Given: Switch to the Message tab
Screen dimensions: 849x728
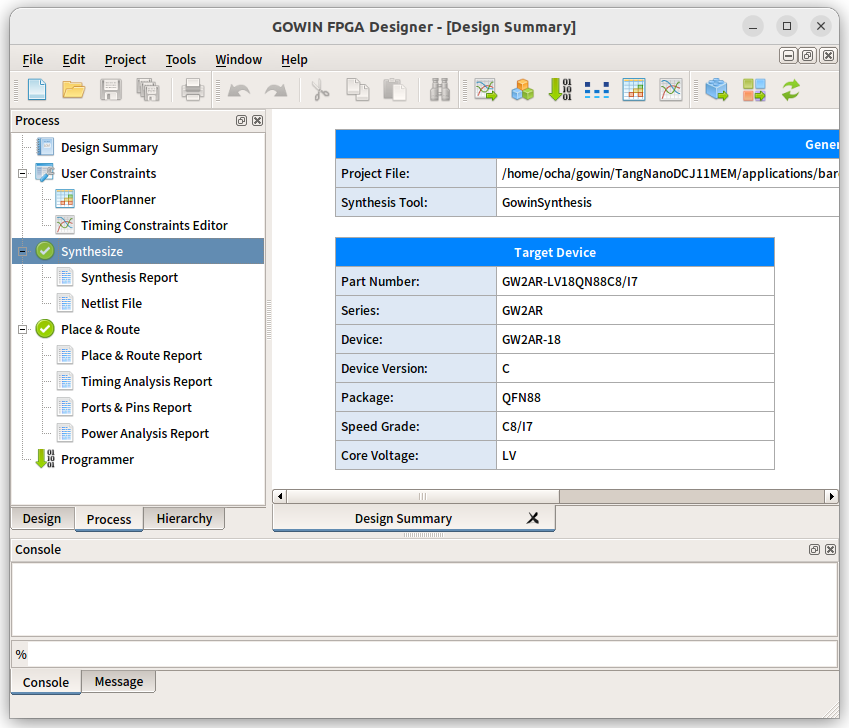Looking at the screenshot, I should (118, 682).
